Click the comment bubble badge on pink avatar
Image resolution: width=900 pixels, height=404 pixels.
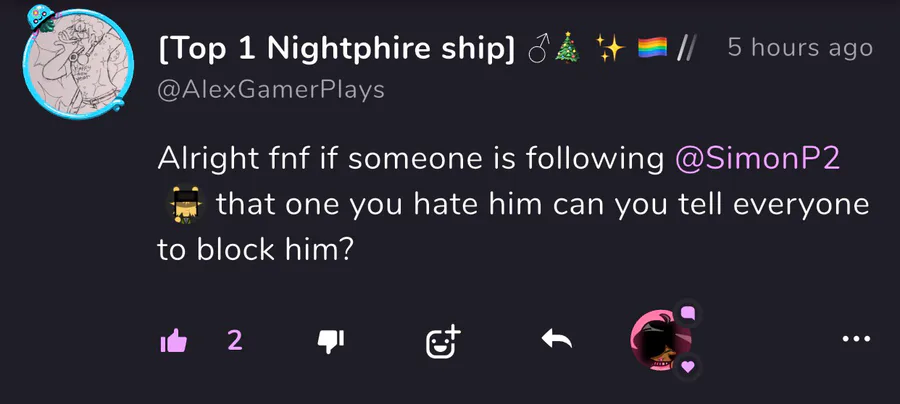coord(687,313)
